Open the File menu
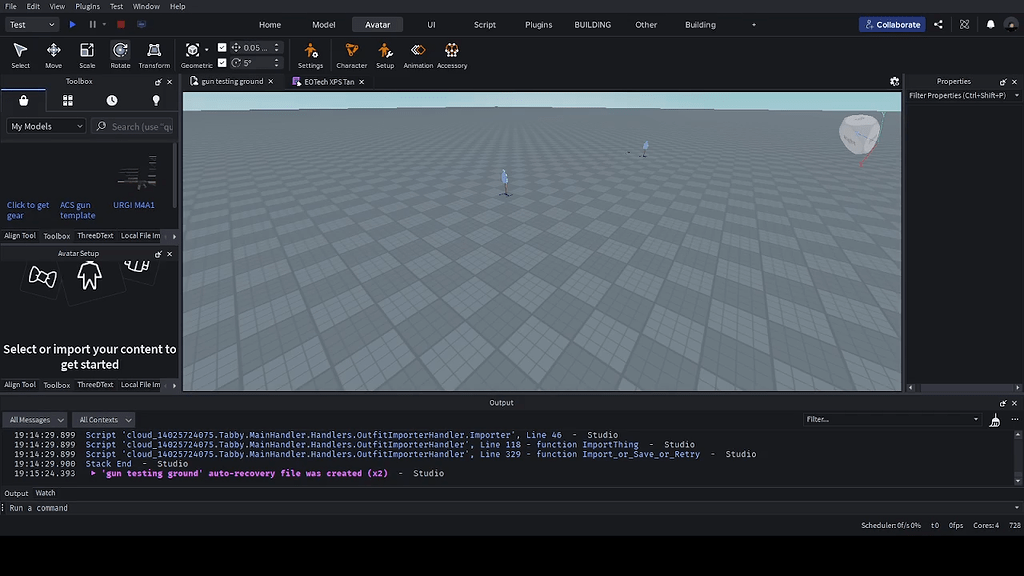 pyautogui.click(x=11, y=7)
